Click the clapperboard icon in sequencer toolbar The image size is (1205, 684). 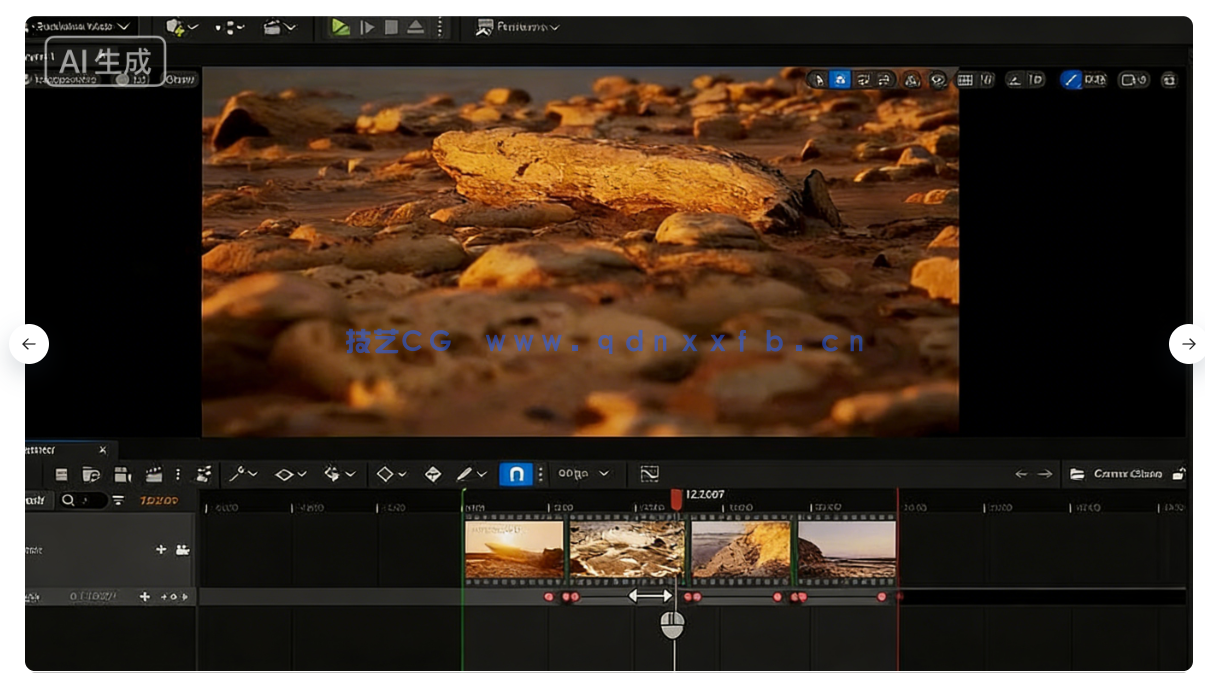154,474
